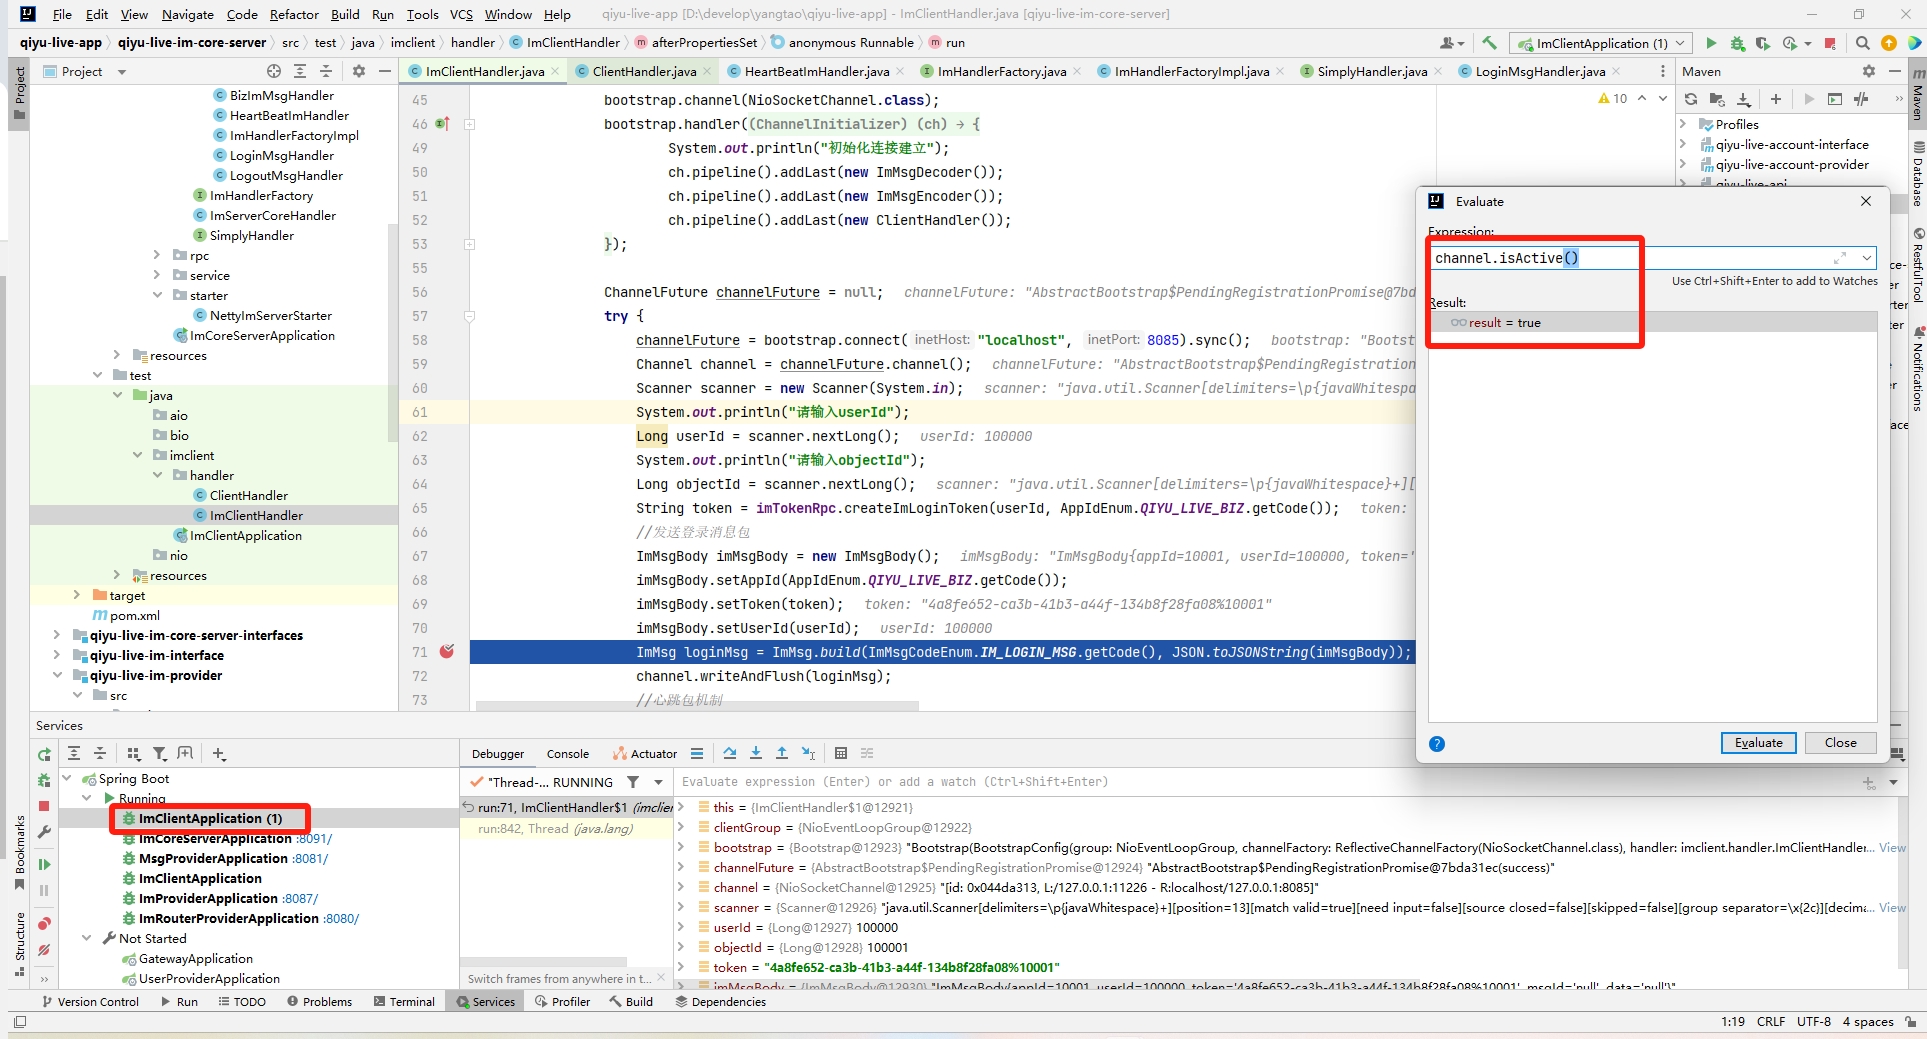Toggle the Notifications side panel
The width and height of the screenshot is (1927, 1039).
(x=1917, y=368)
